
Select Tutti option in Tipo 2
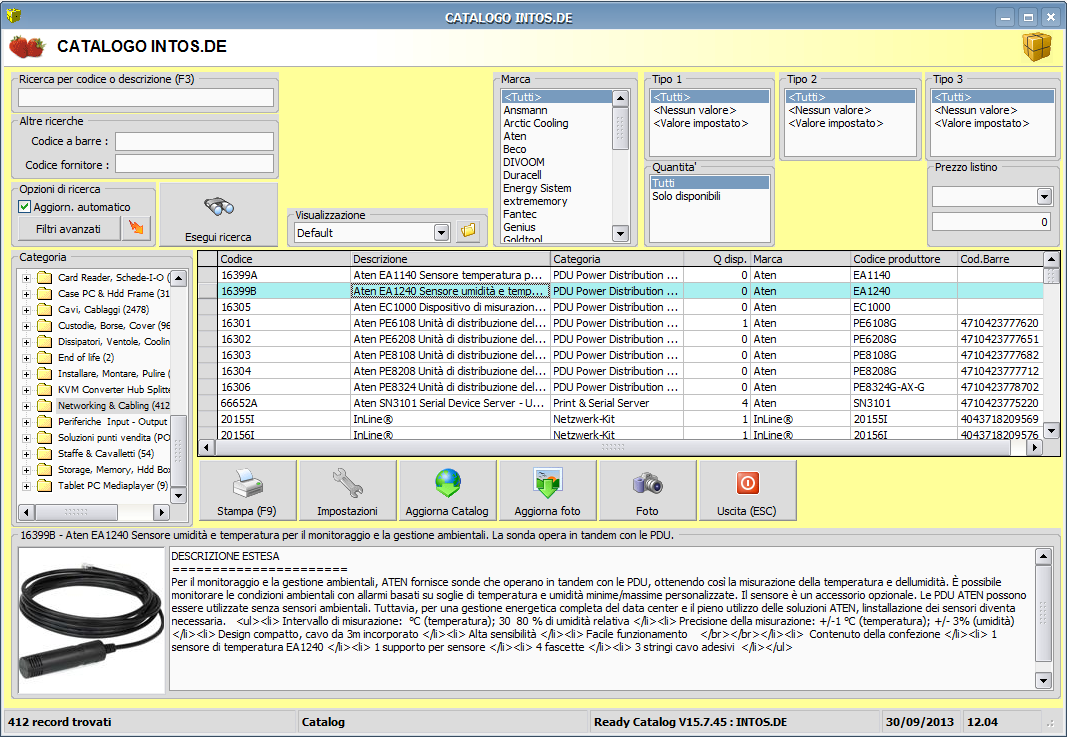pos(850,97)
